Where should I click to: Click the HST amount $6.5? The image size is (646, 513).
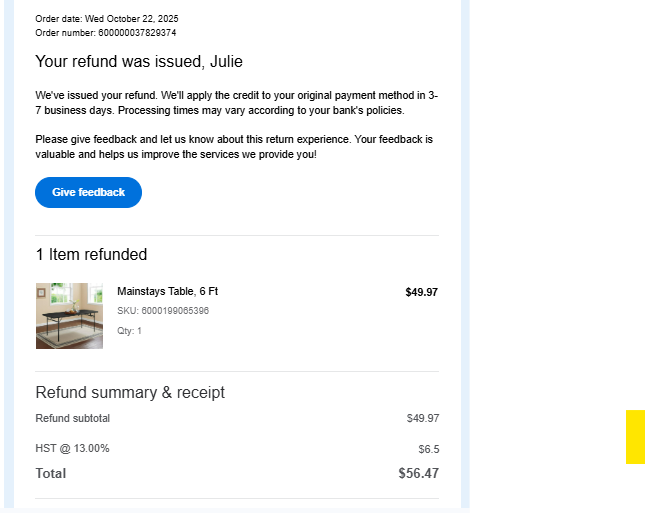[428, 449]
